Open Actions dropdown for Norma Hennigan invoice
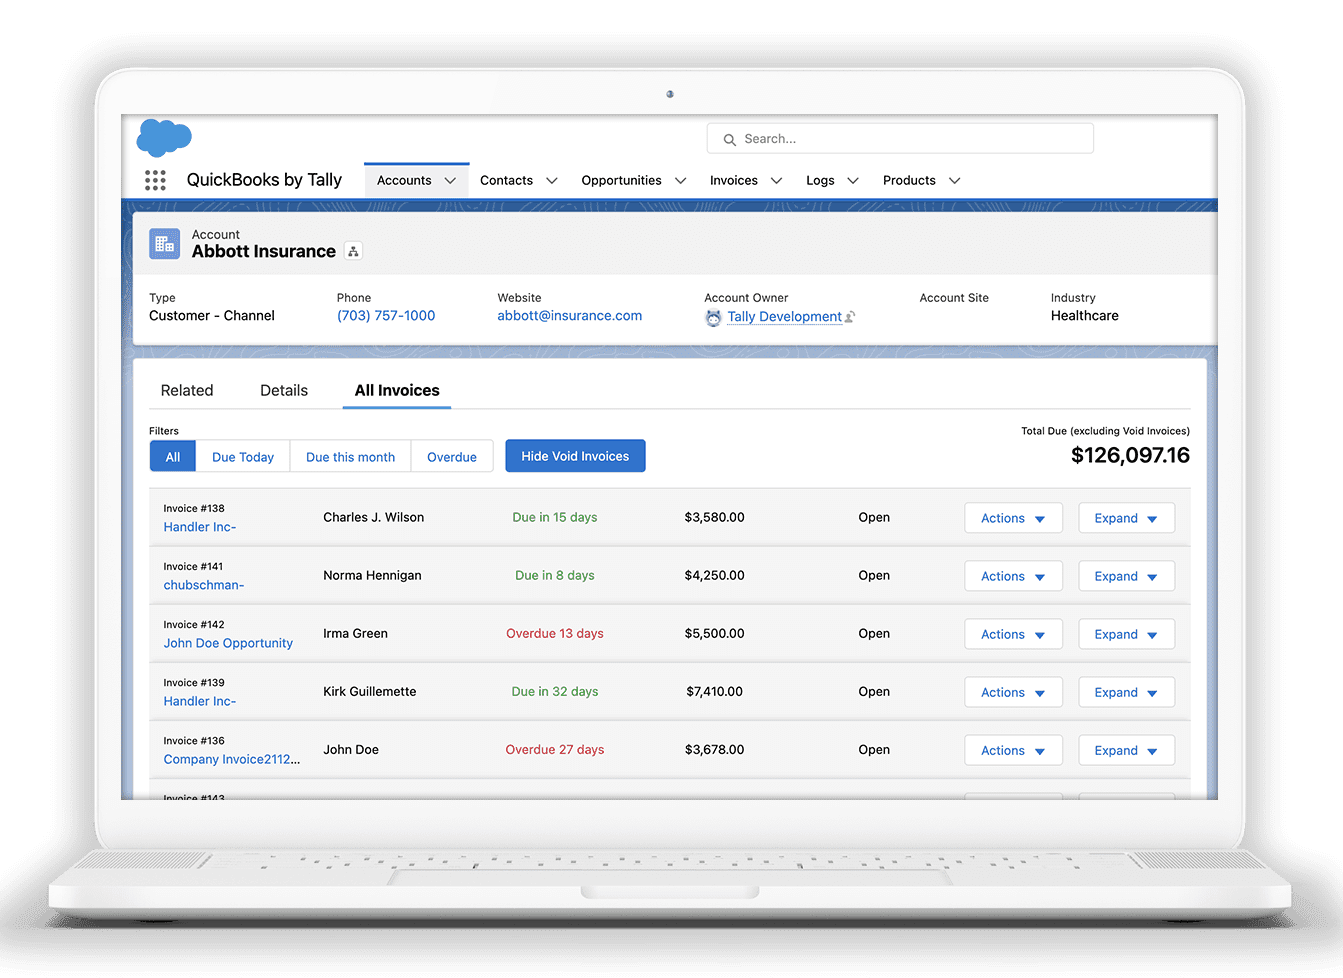 pos(1013,576)
